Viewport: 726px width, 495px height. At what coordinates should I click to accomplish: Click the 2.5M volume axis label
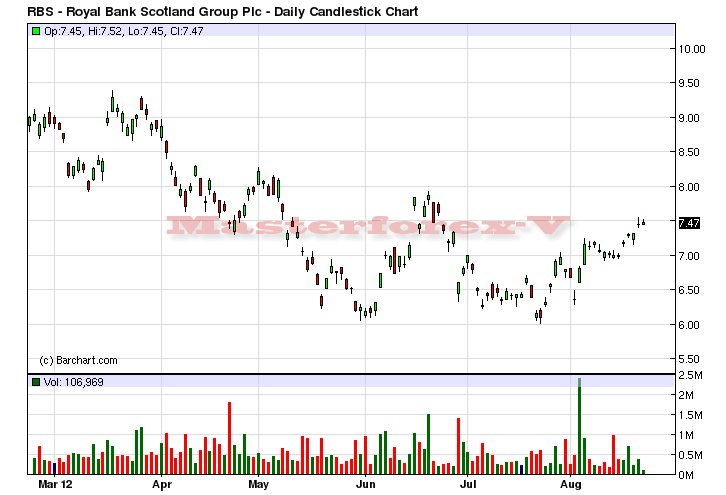point(691,375)
